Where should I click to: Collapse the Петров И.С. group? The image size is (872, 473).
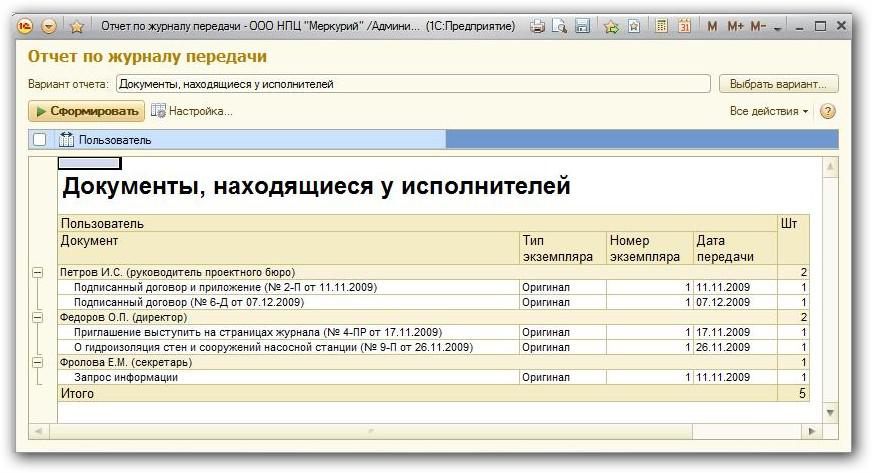tap(37, 272)
